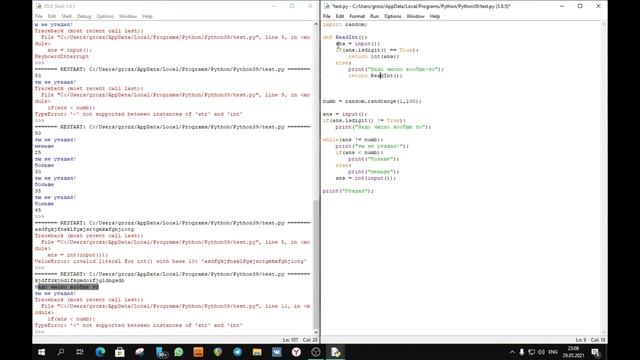640x360 pixels.
Task: Click the test.py window title bar icon
Action: (x=327, y=6)
